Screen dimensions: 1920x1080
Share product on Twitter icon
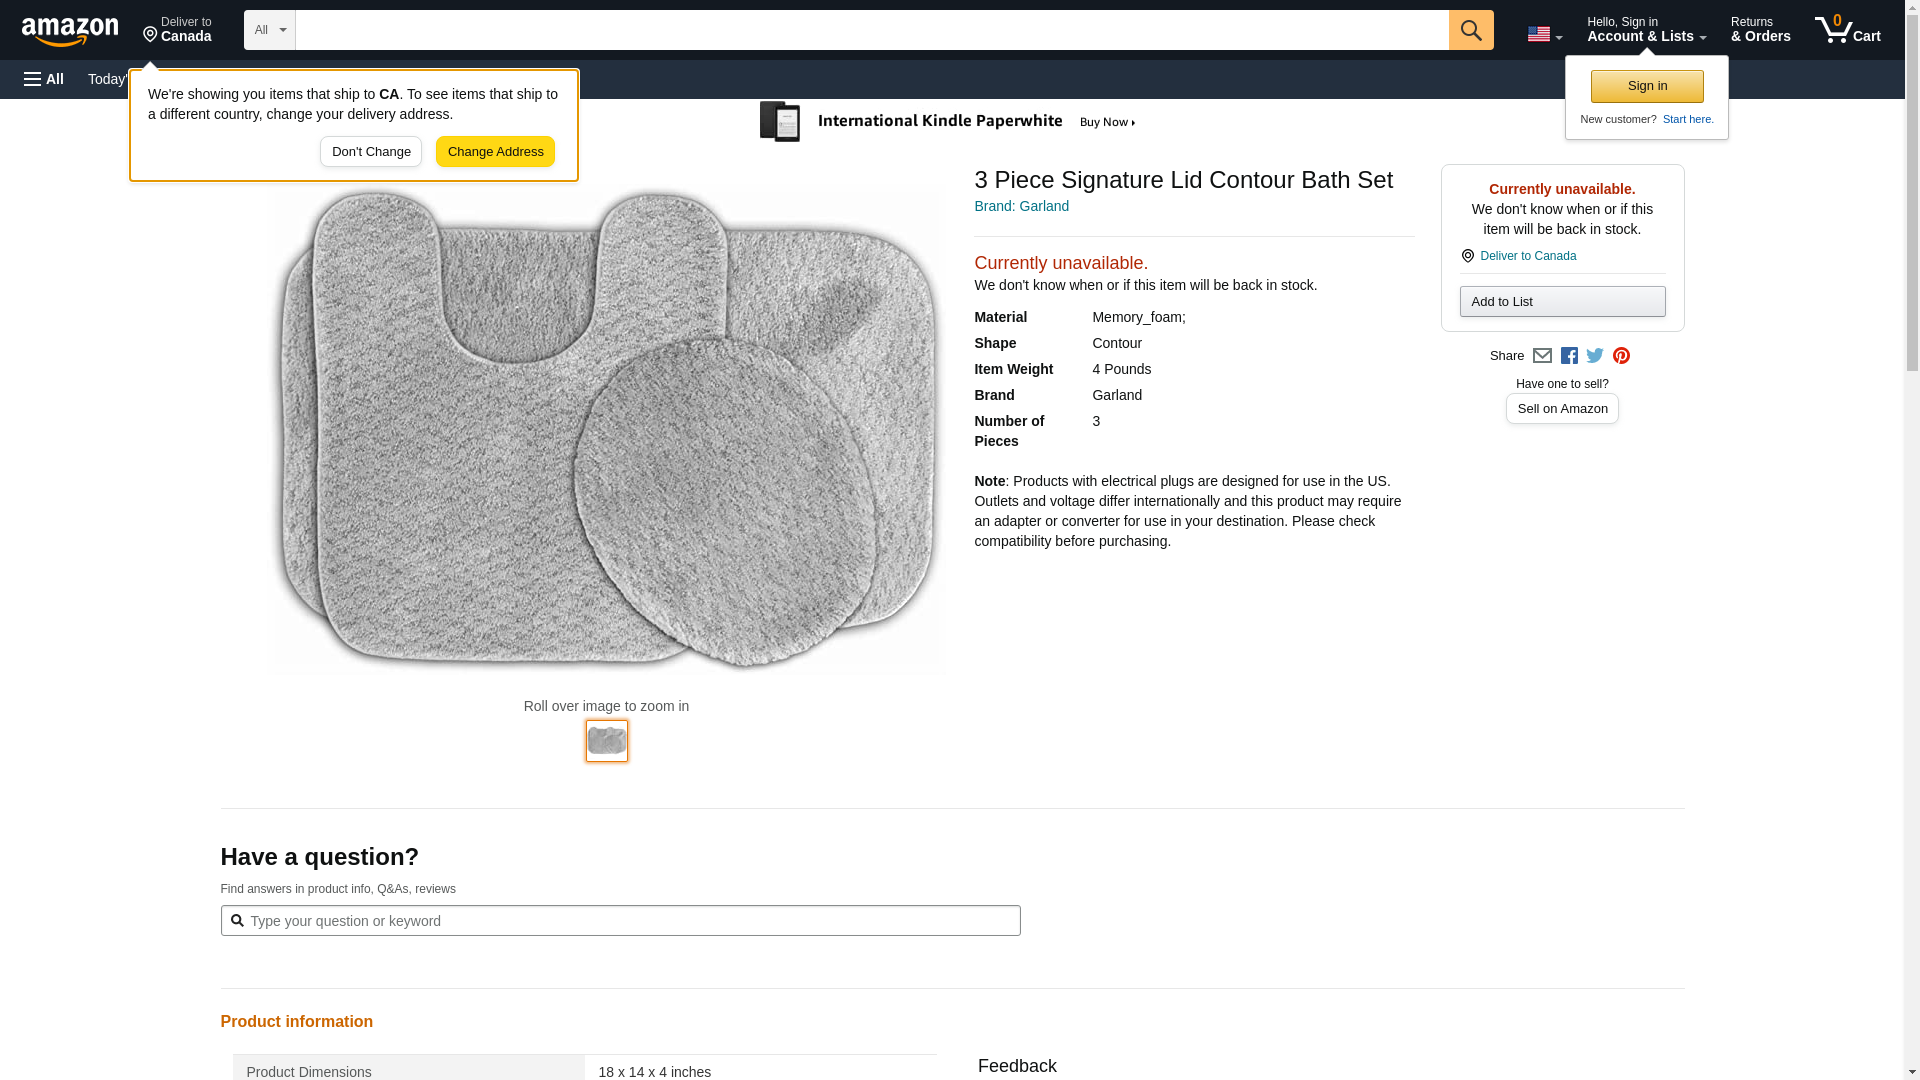pyautogui.click(x=1595, y=356)
